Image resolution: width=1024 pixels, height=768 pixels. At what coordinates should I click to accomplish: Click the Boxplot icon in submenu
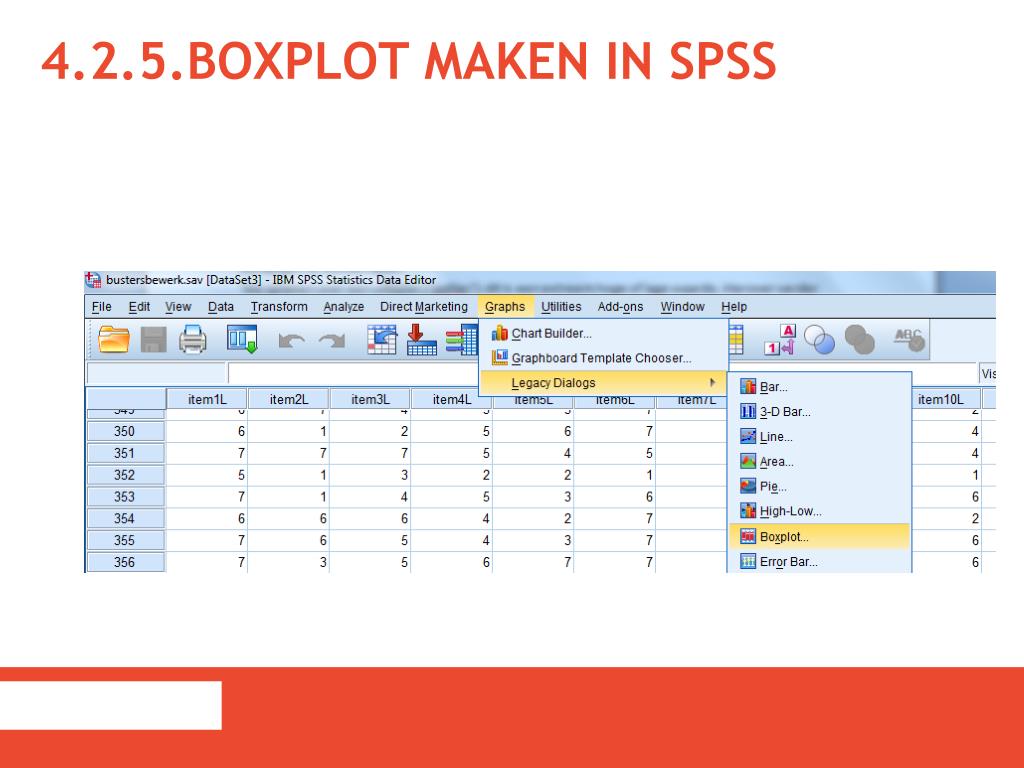pyautogui.click(x=748, y=536)
